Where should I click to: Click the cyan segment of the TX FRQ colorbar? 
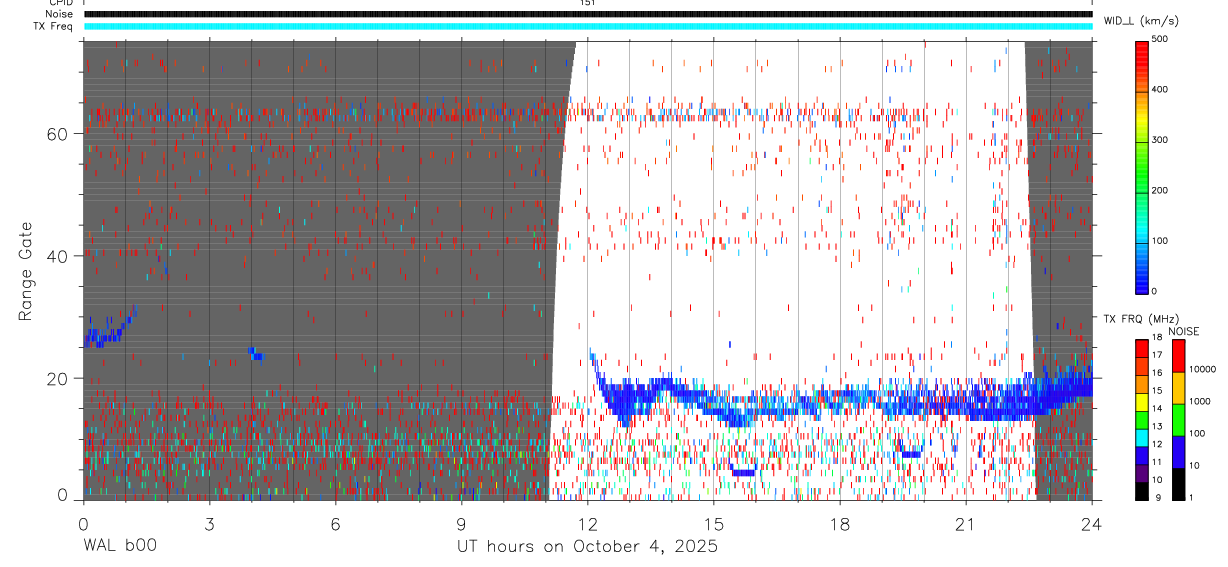tap(1142, 437)
